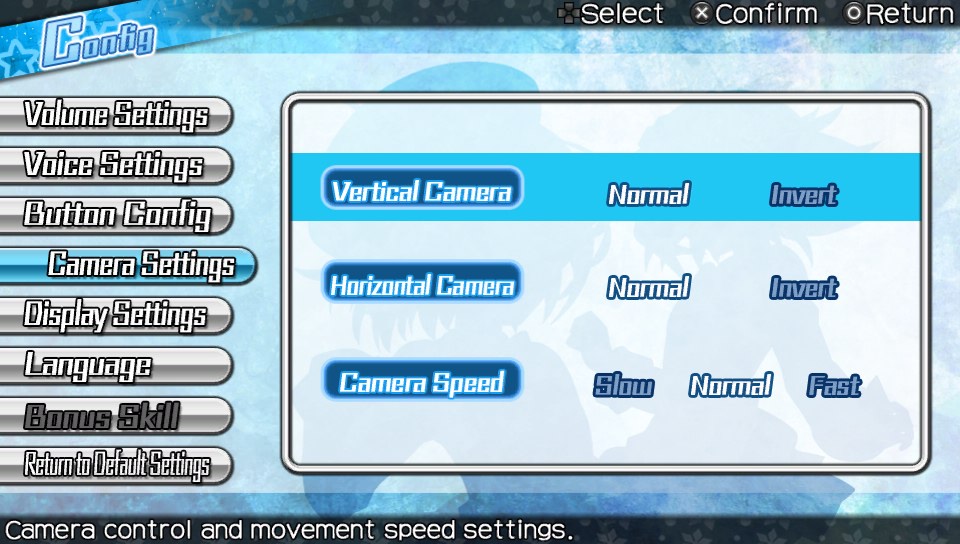Select the Camera Speed label button
The height and width of the screenshot is (544, 960).
(x=422, y=381)
